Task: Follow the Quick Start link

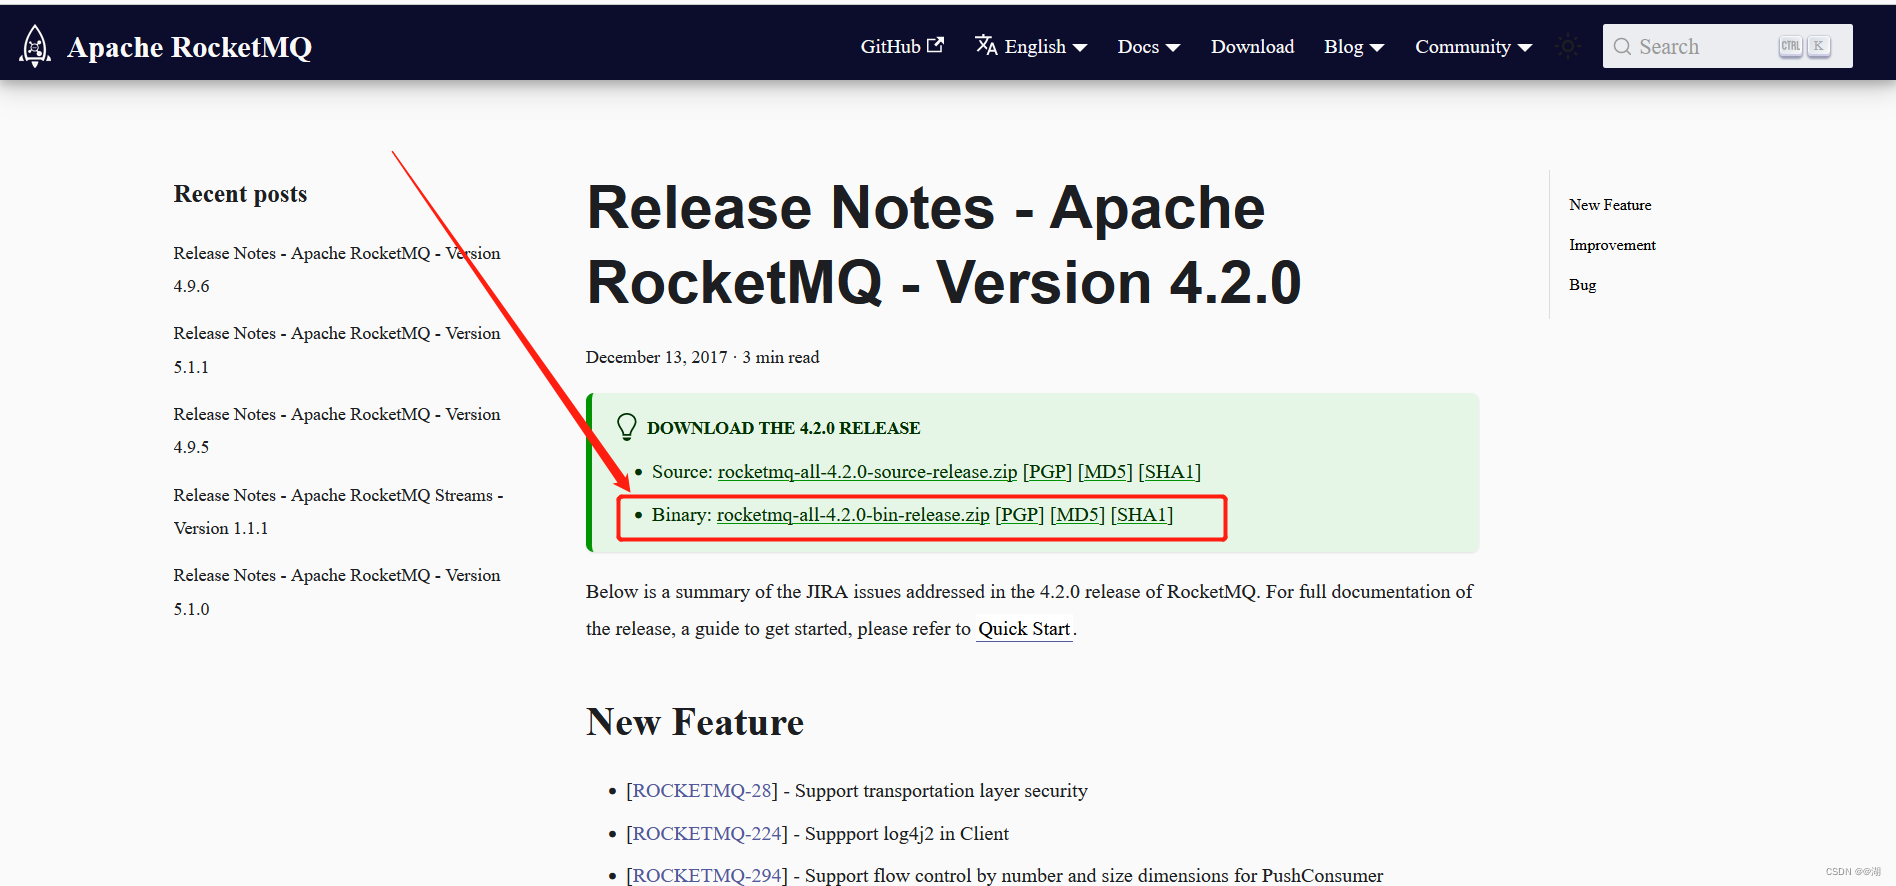Action: [1024, 629]
